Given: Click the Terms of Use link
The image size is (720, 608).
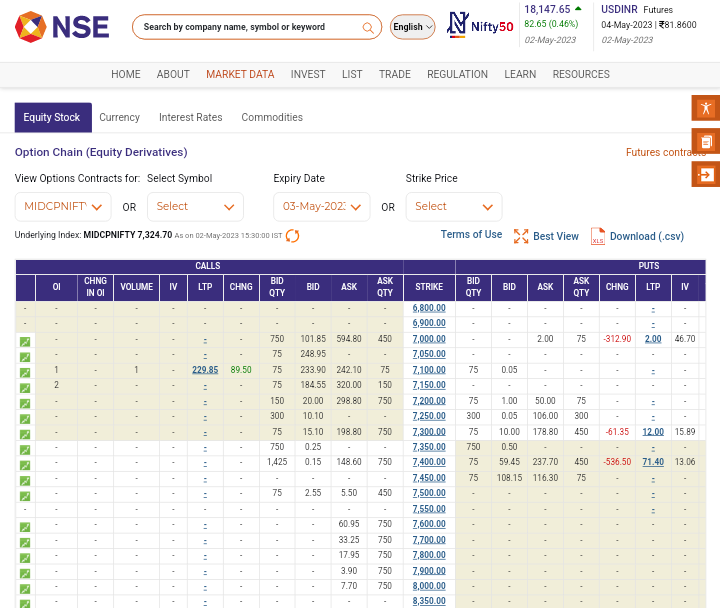Looking at the screenshot, I should [x=471, y=235].
